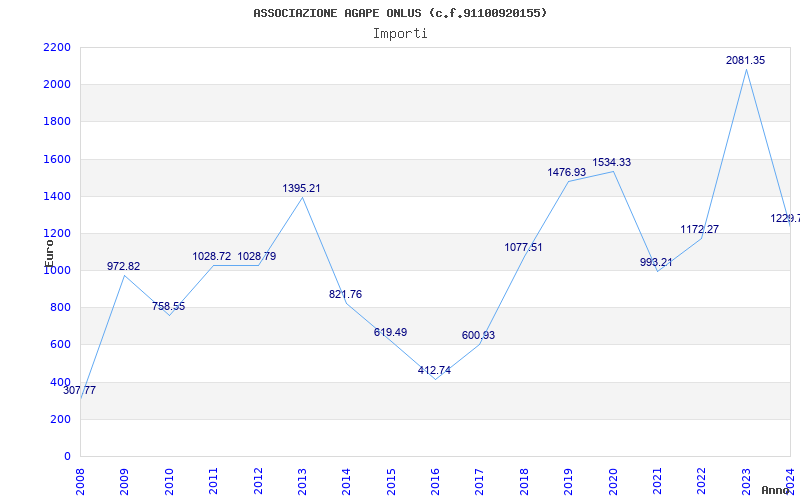Click the 1476.93 data label
The height and width of the screenshot is (500, 800).
coord(566,172)
